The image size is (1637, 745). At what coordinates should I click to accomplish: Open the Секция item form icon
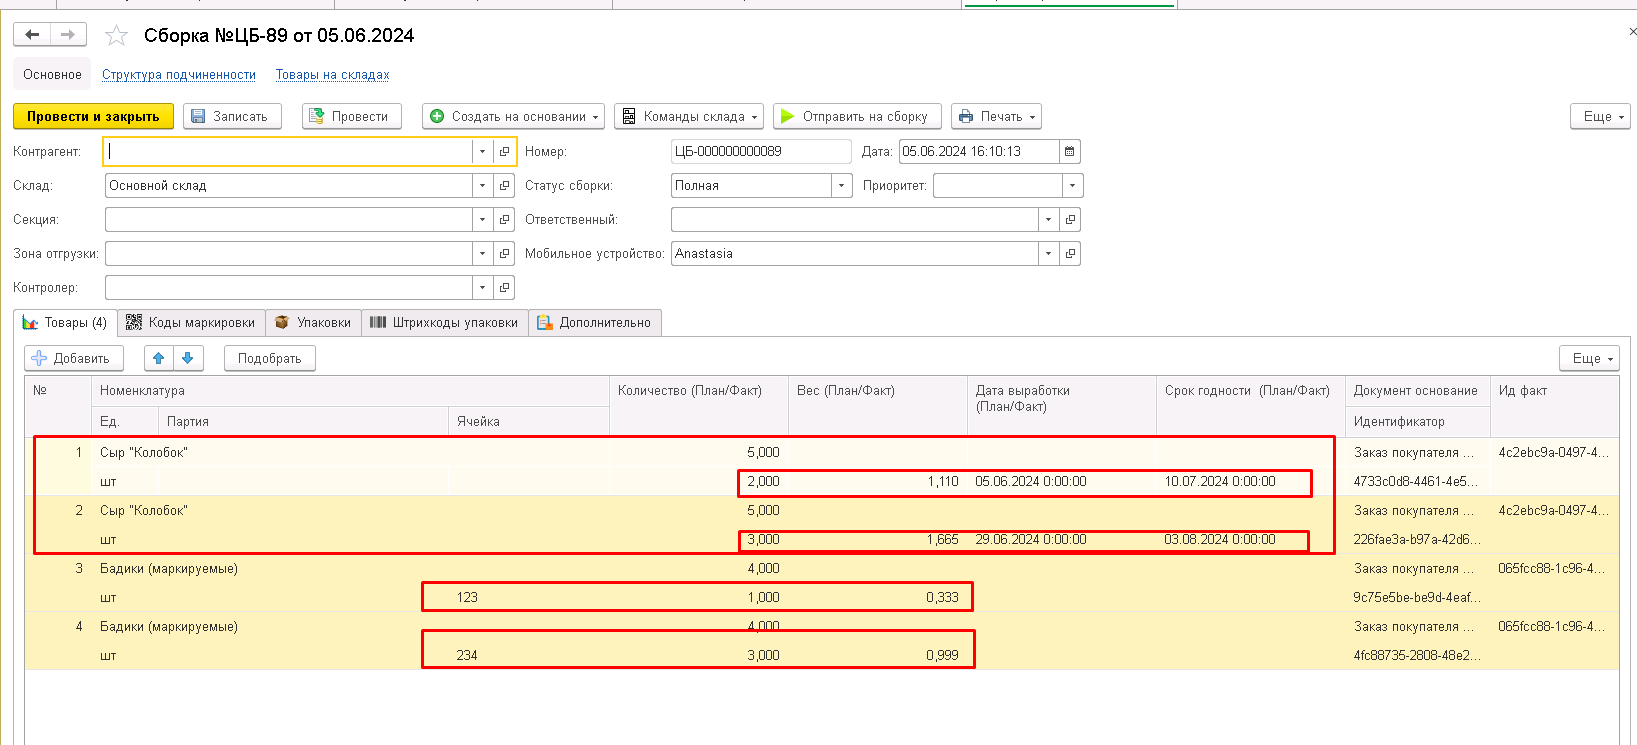(x=505, y=220)
